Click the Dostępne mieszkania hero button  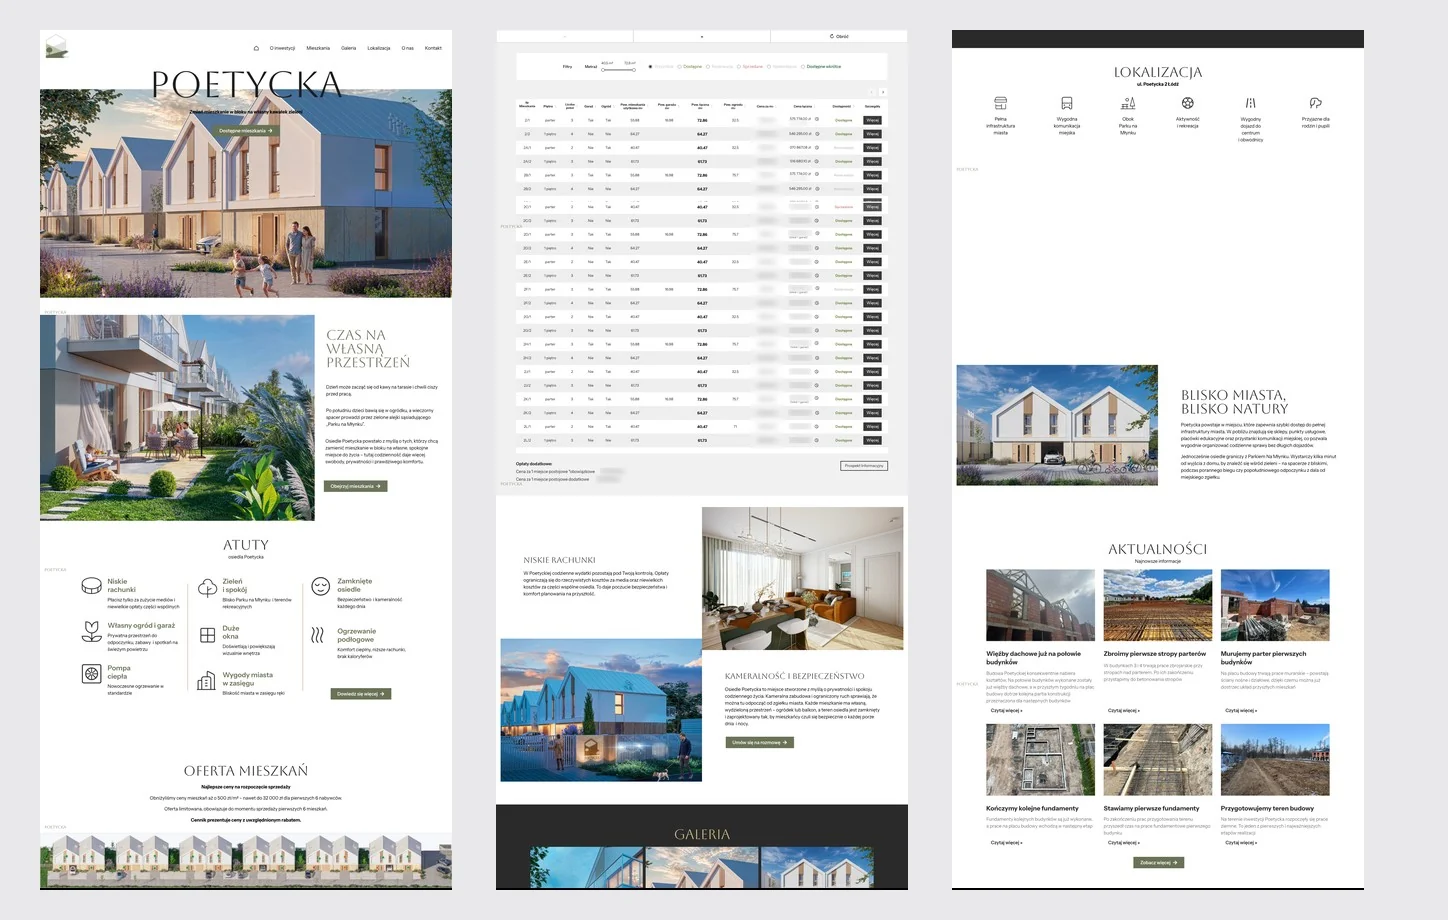pos(245,131)
